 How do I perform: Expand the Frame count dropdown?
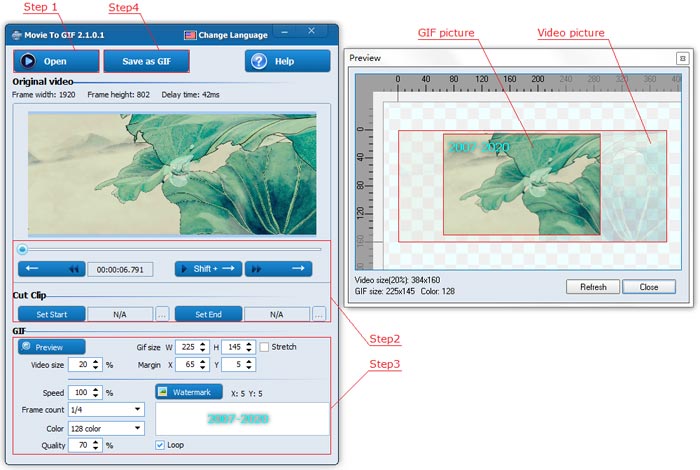(136, 409)
